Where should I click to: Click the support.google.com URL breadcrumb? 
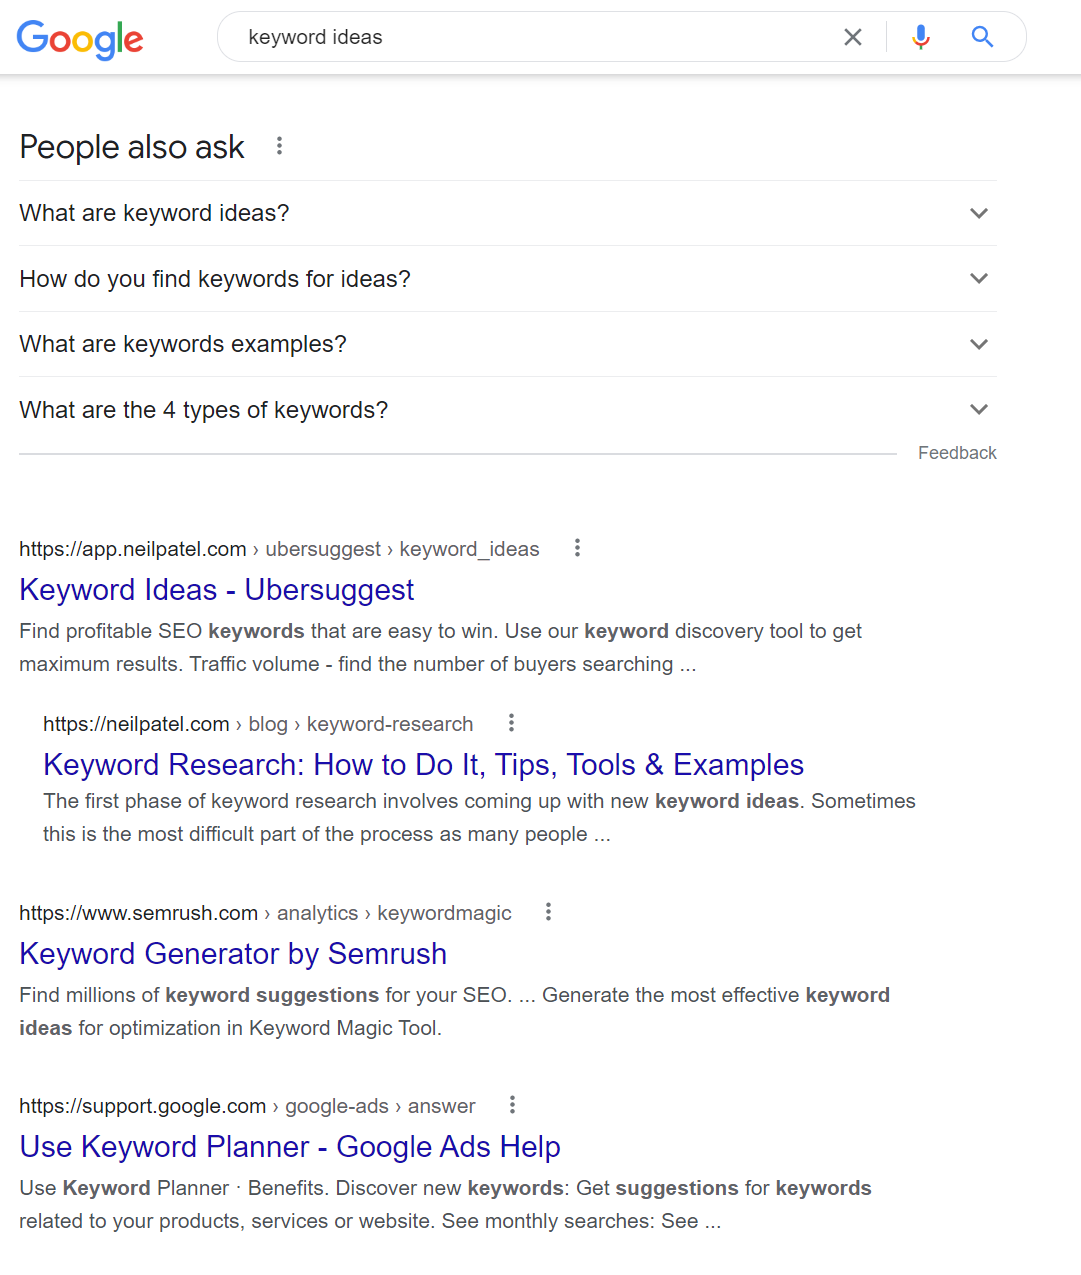pos(247,1106)
